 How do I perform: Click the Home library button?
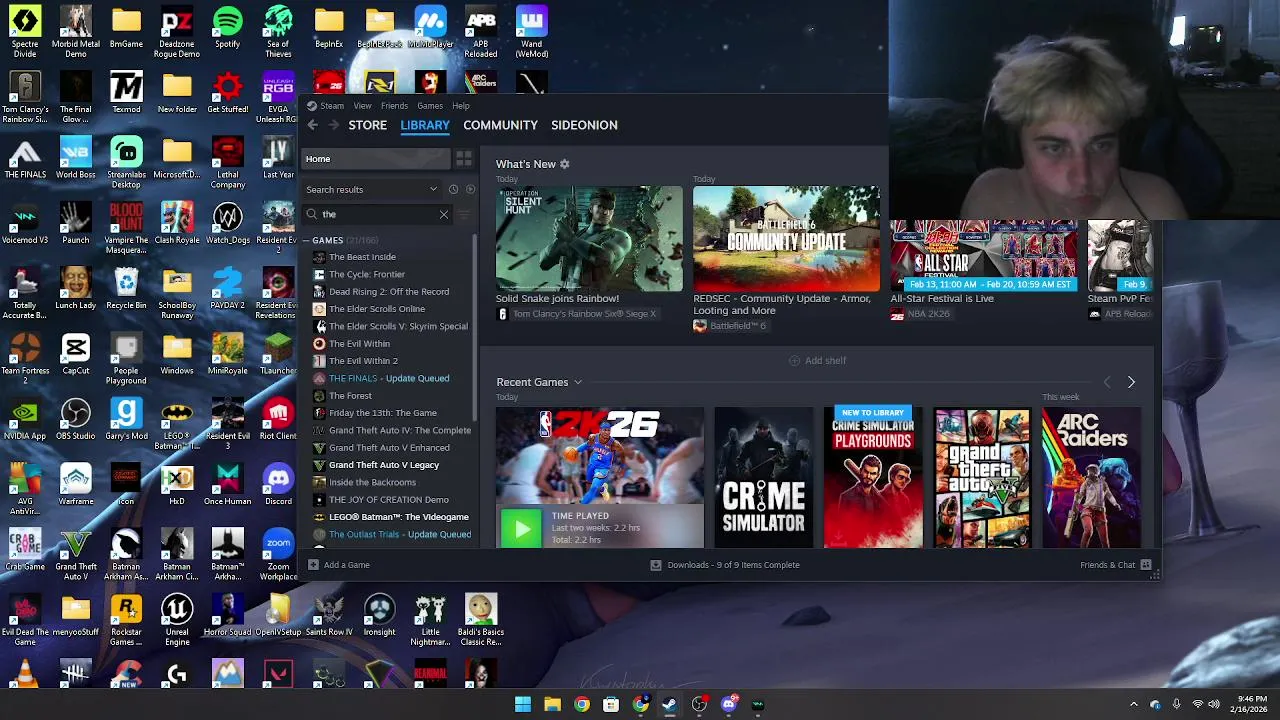376,159
